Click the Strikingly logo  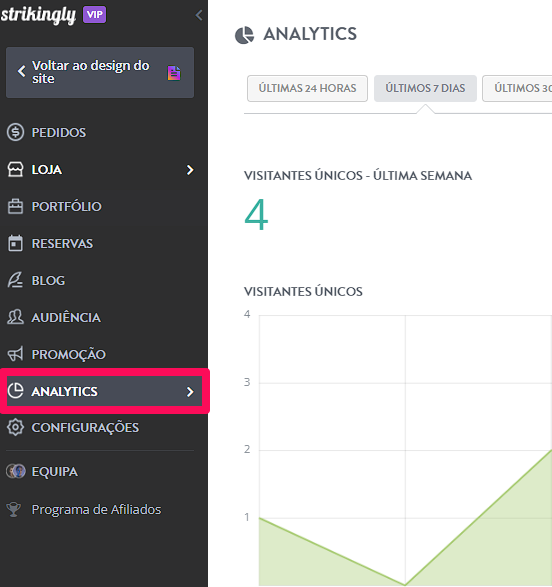point(38,15)
